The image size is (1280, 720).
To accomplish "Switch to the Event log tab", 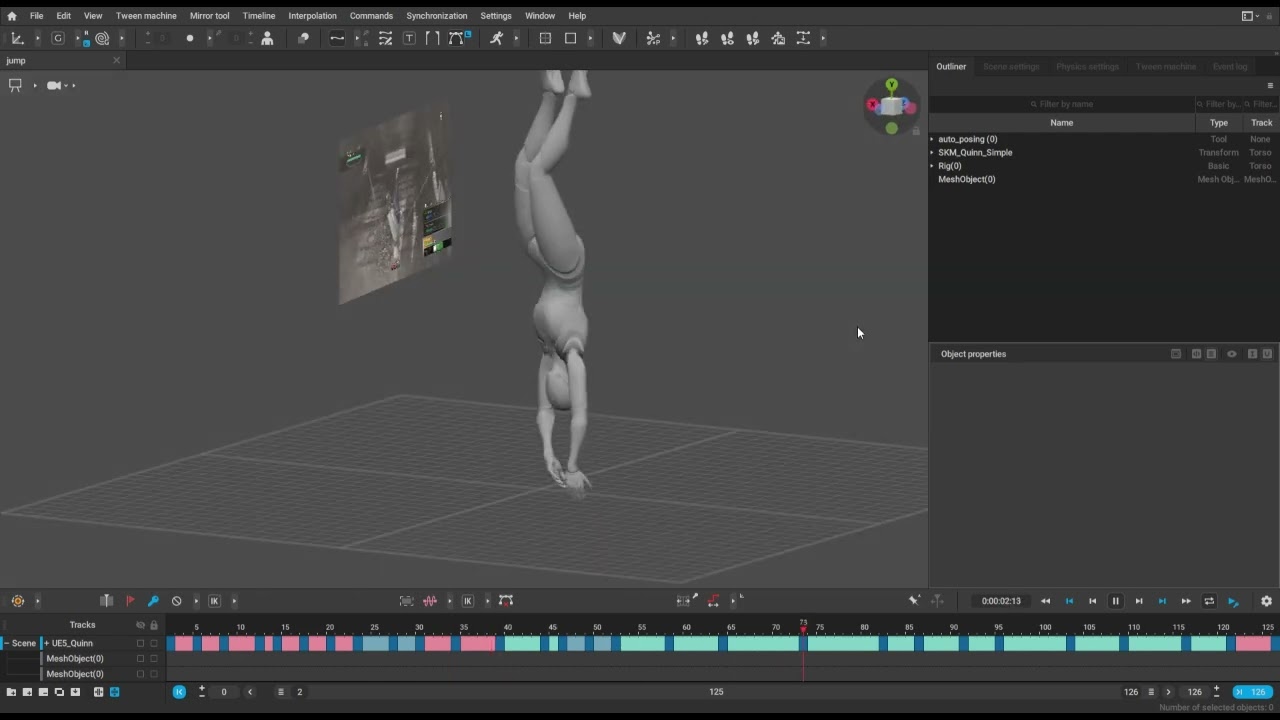I will [x=1229, y=67].
